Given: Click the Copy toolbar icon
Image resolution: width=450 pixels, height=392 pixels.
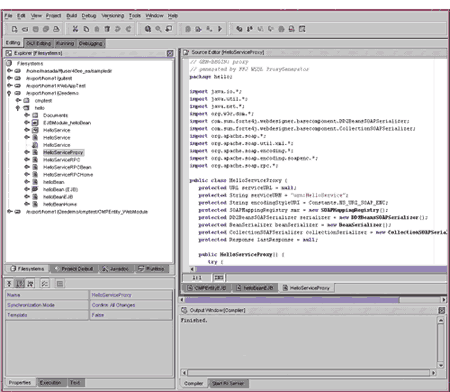Looking at the screenshot, I should [86, 29].
